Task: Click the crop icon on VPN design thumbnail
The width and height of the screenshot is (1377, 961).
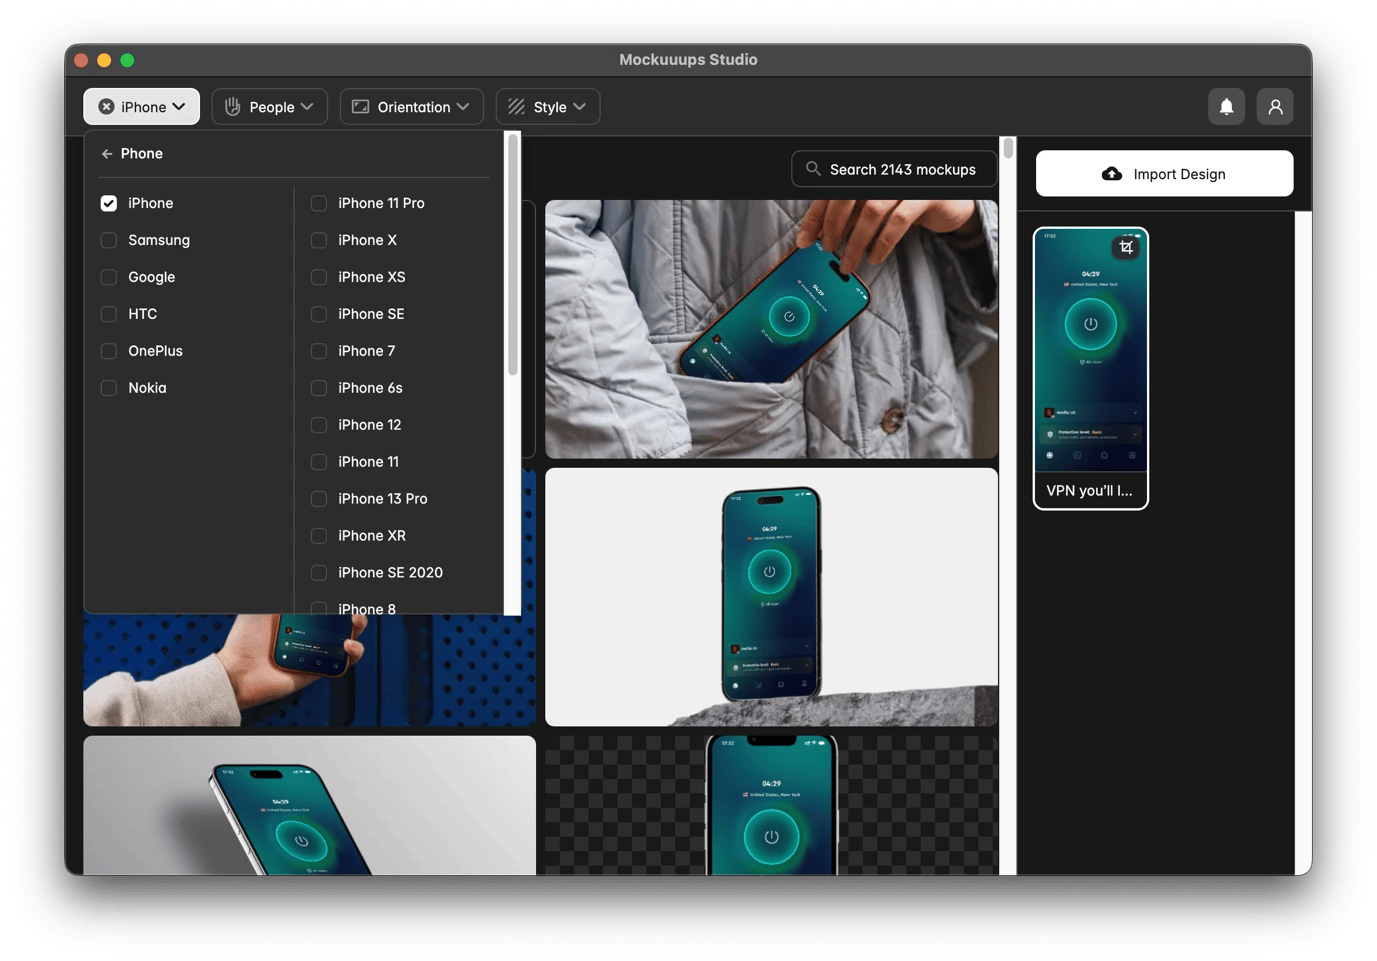Action: pyautogui.click(x=1126, y=247)
